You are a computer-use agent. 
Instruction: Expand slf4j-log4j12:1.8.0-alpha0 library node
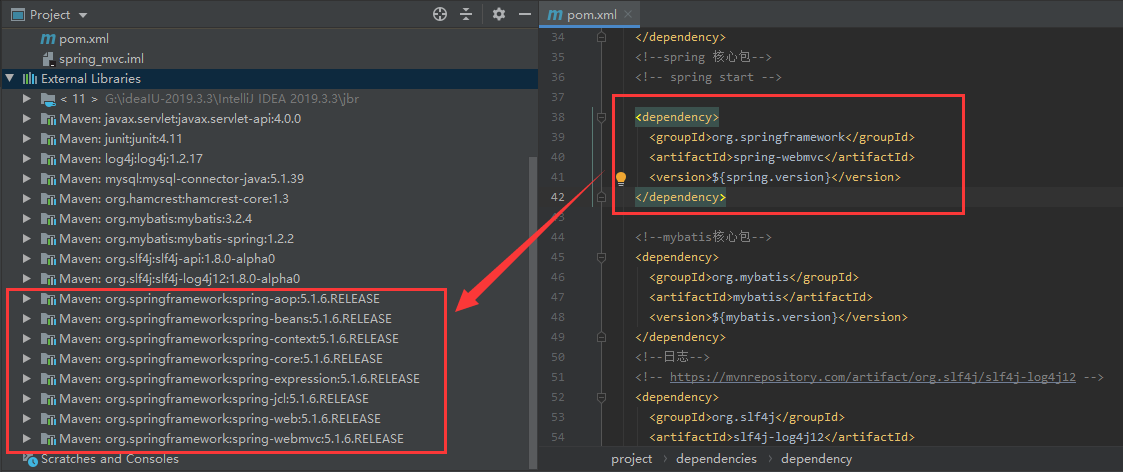26,279
